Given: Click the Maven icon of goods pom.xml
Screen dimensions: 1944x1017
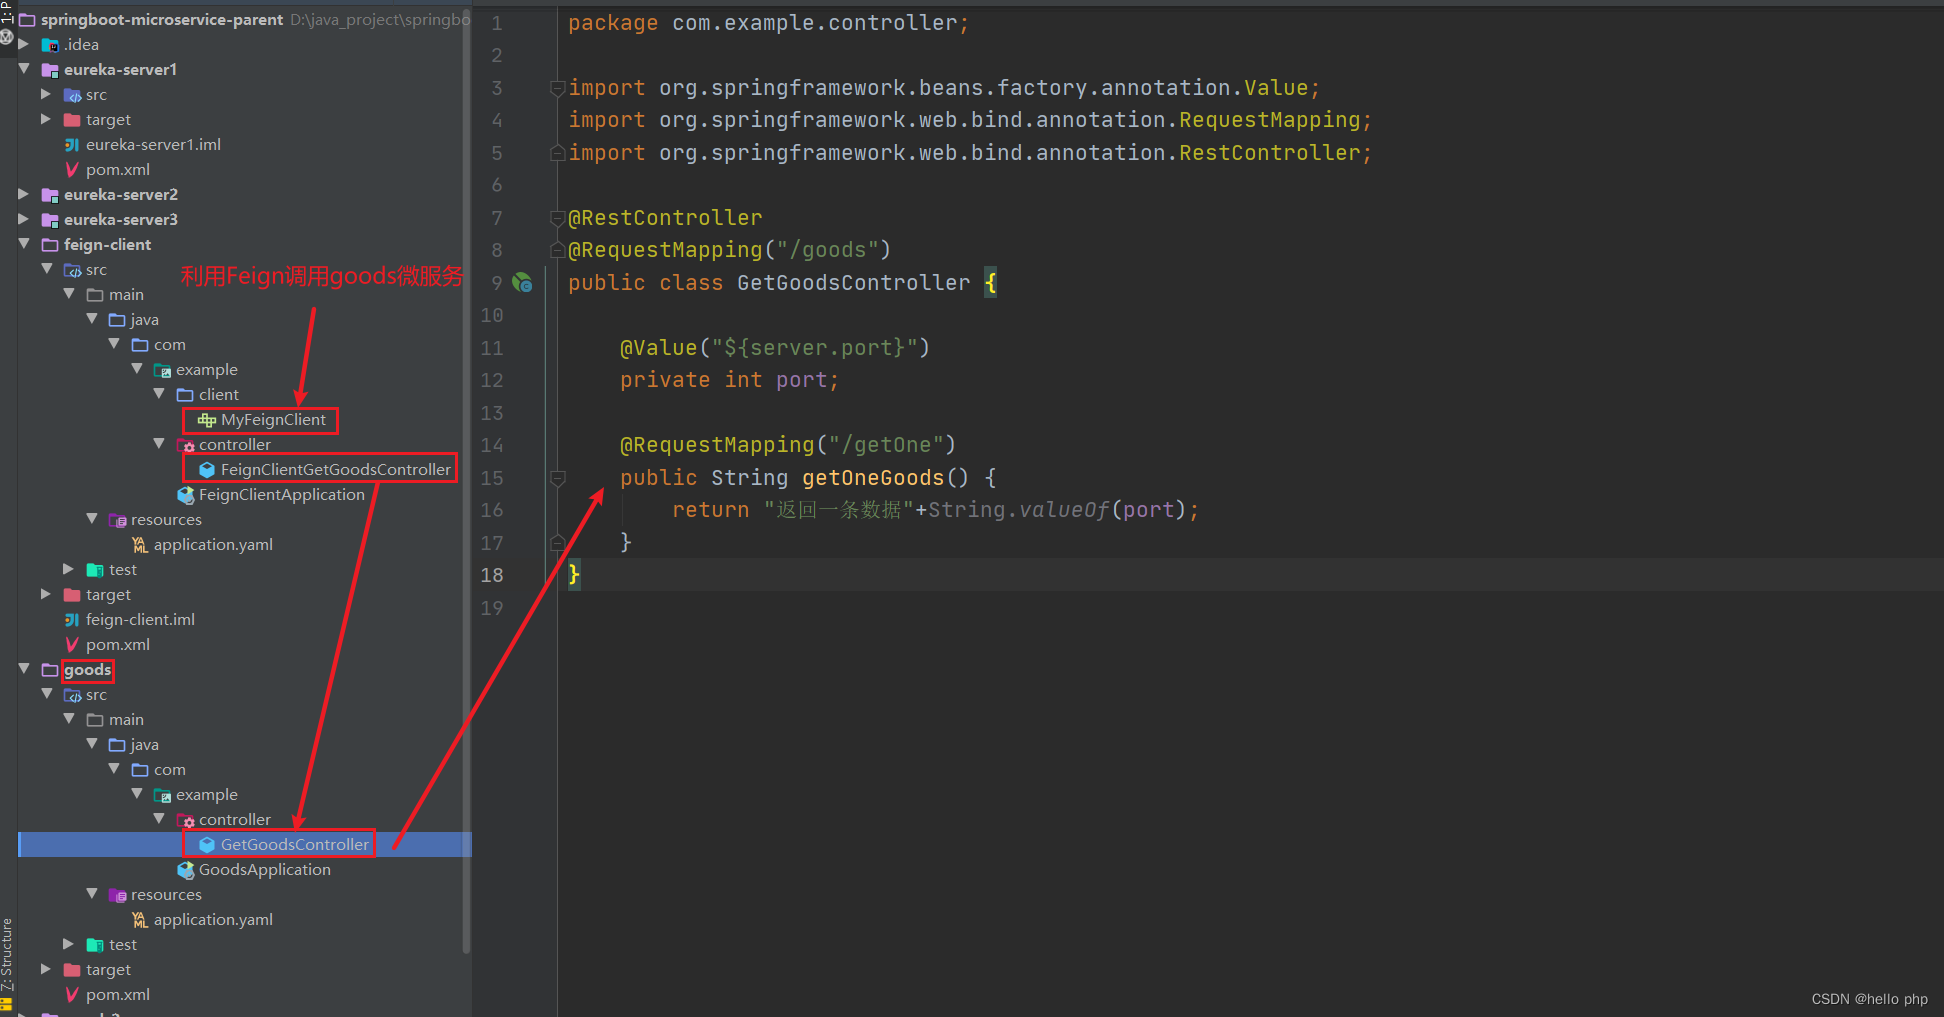Looking at the screenshot, I should point(72,995).
